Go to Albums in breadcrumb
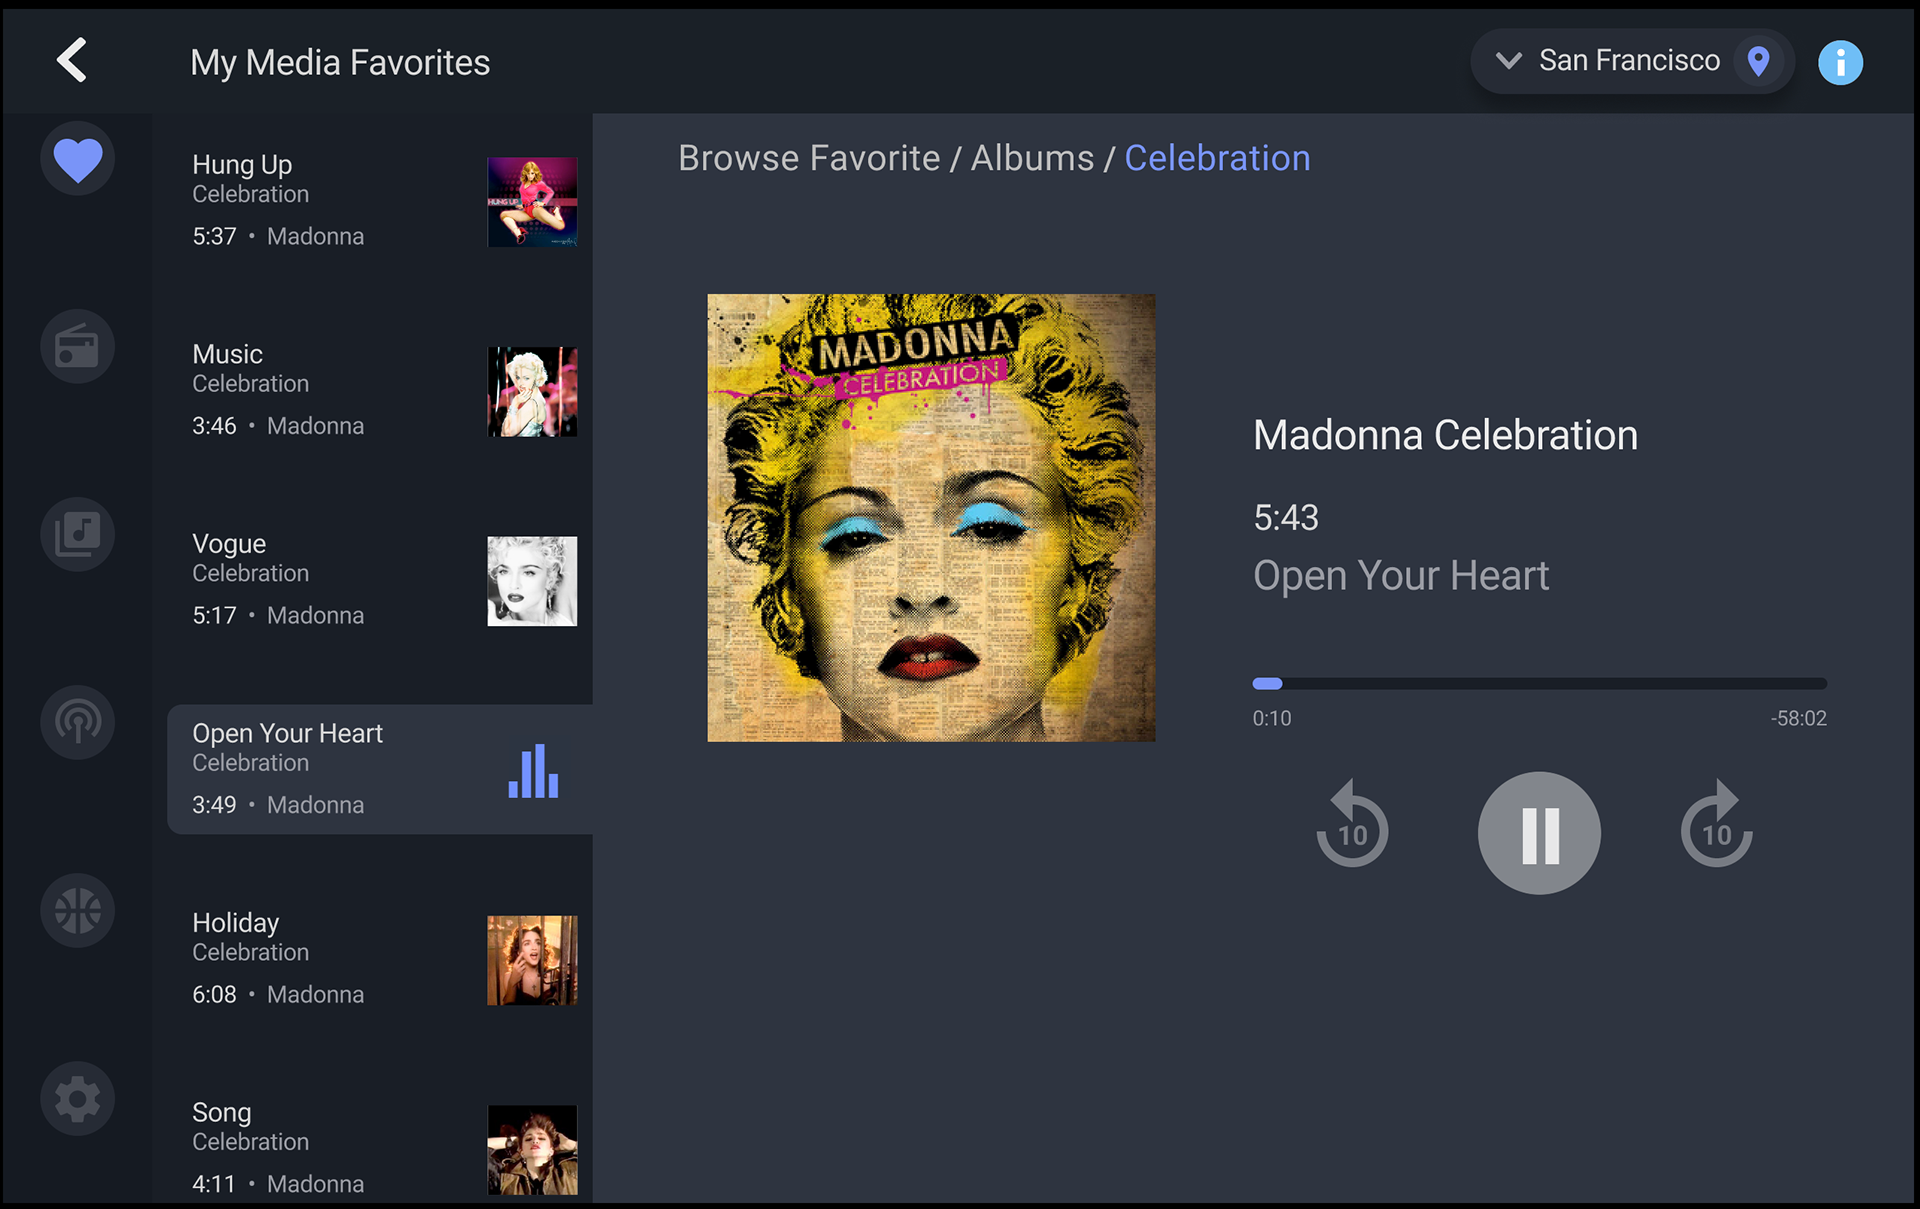This screenshot has height=1209, width=1920. click(x=1032, y=158)
